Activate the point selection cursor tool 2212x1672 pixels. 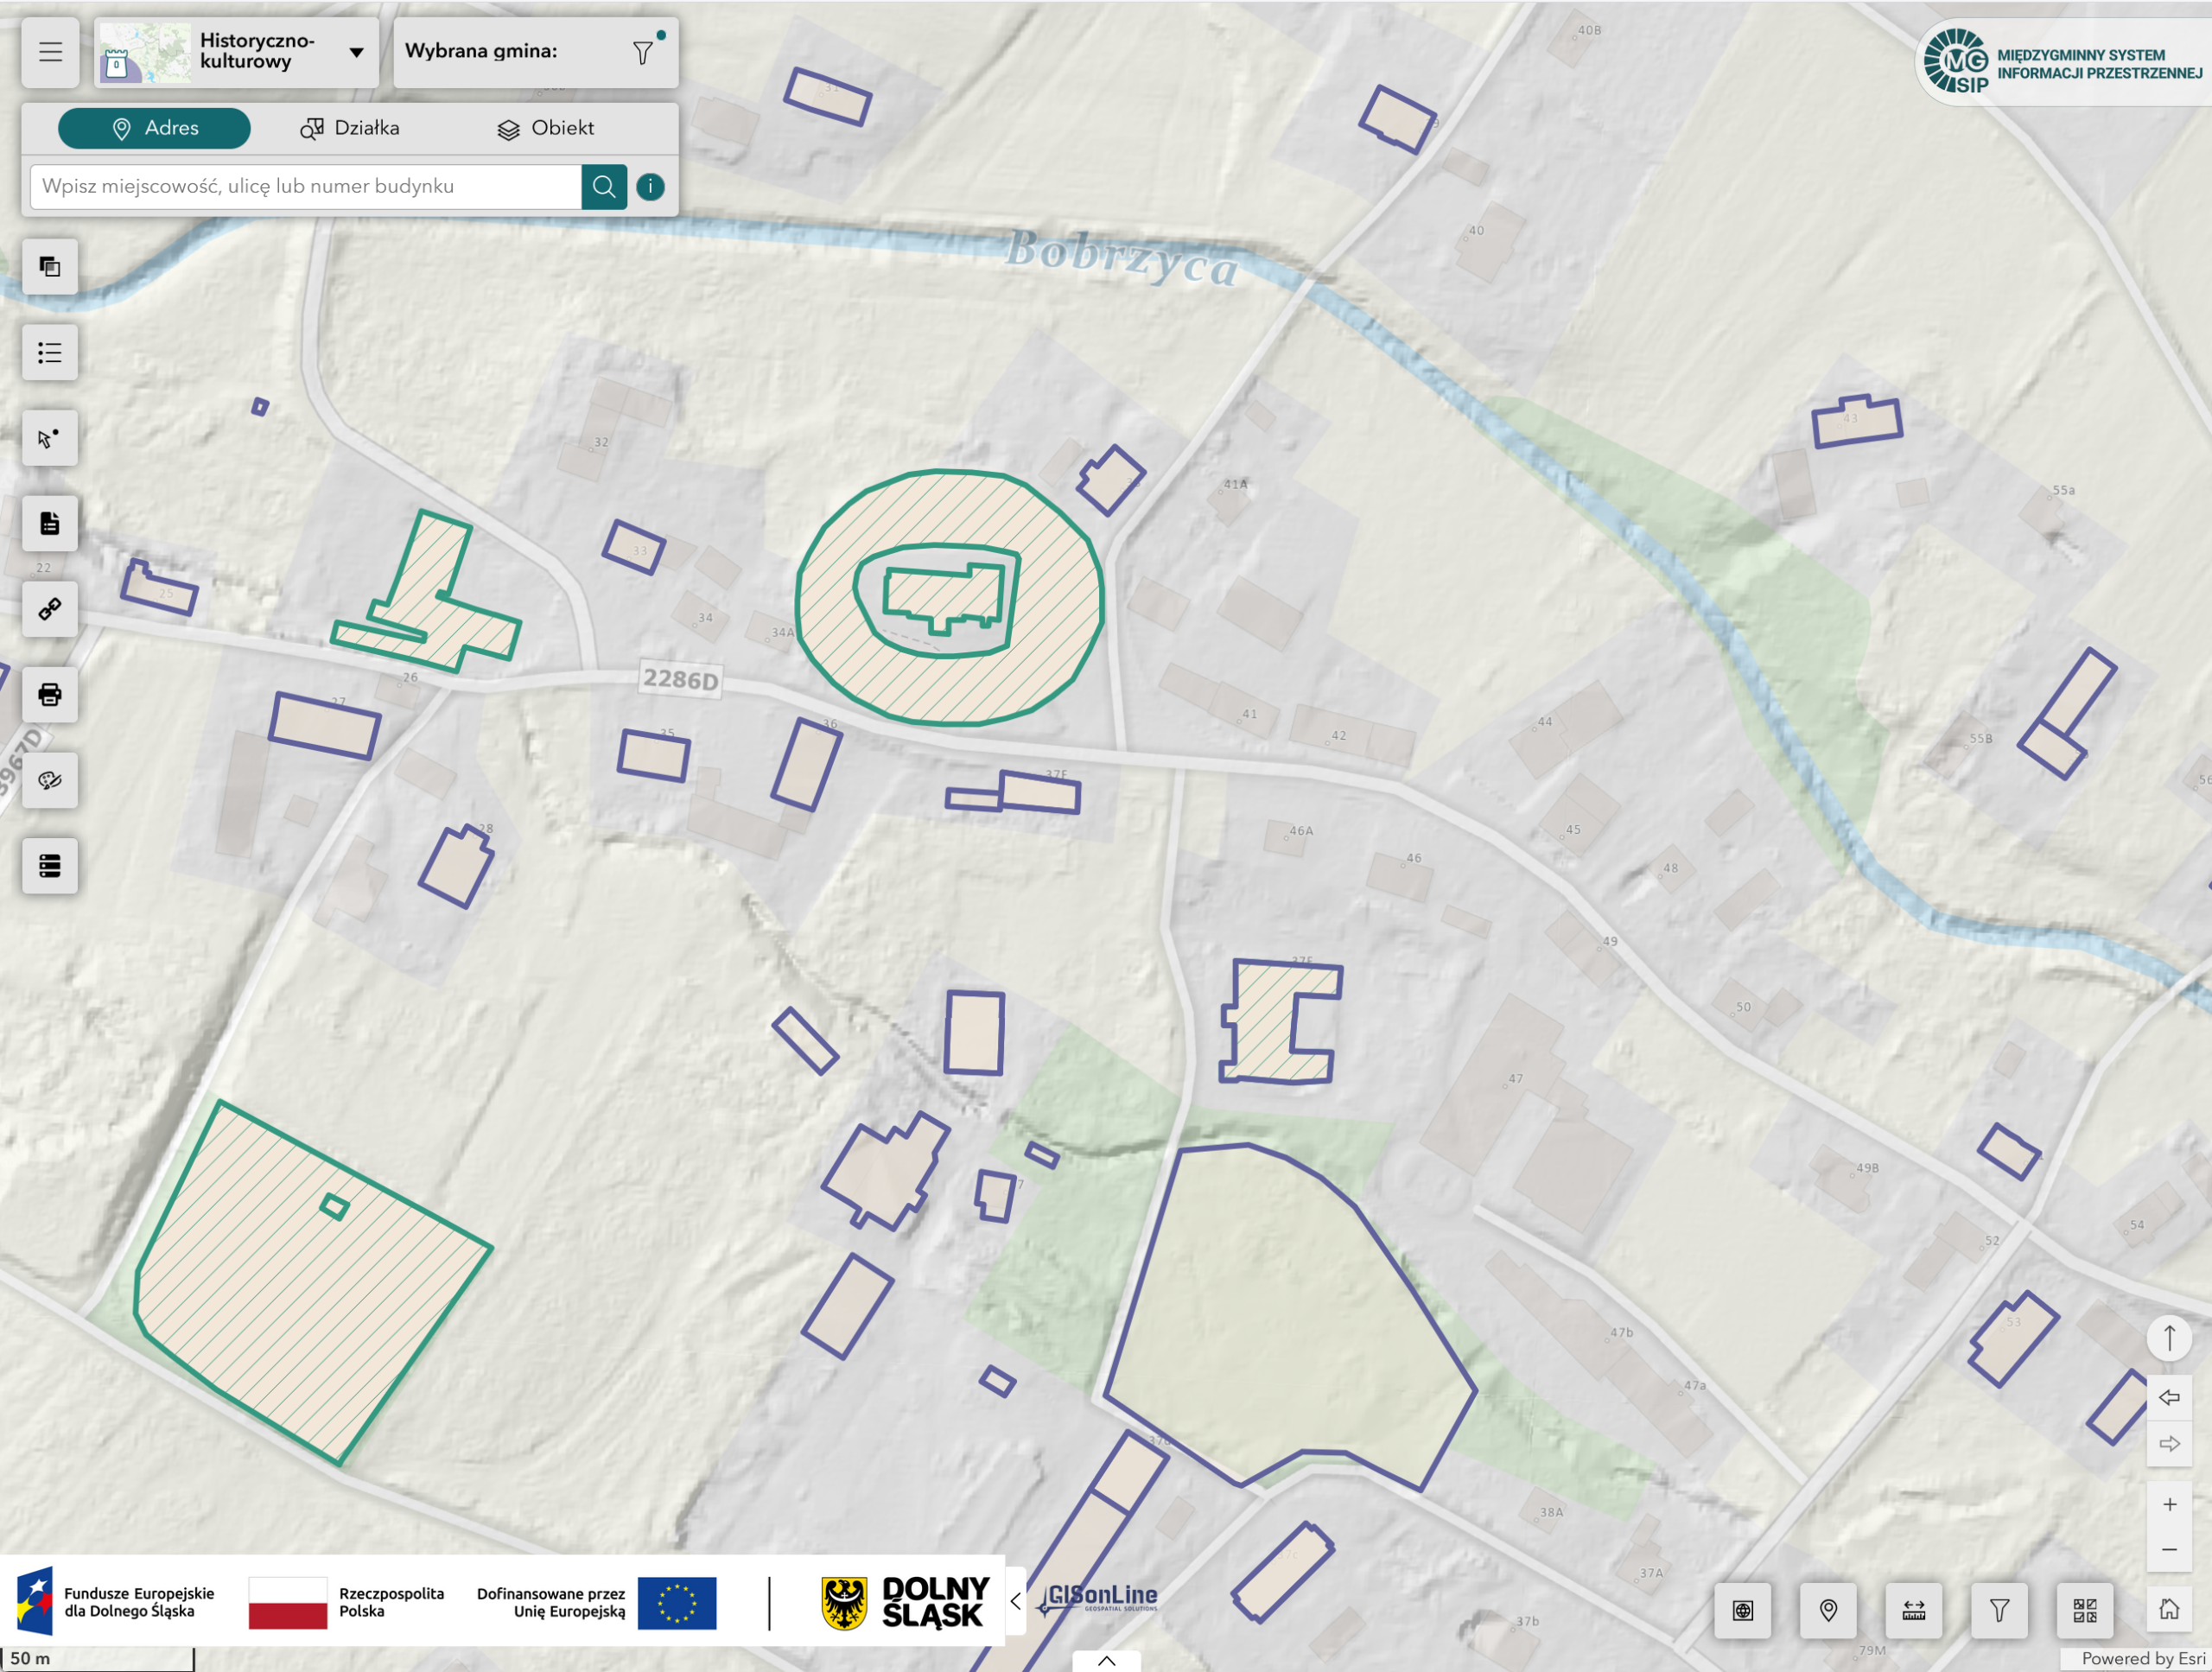(50, 438)
